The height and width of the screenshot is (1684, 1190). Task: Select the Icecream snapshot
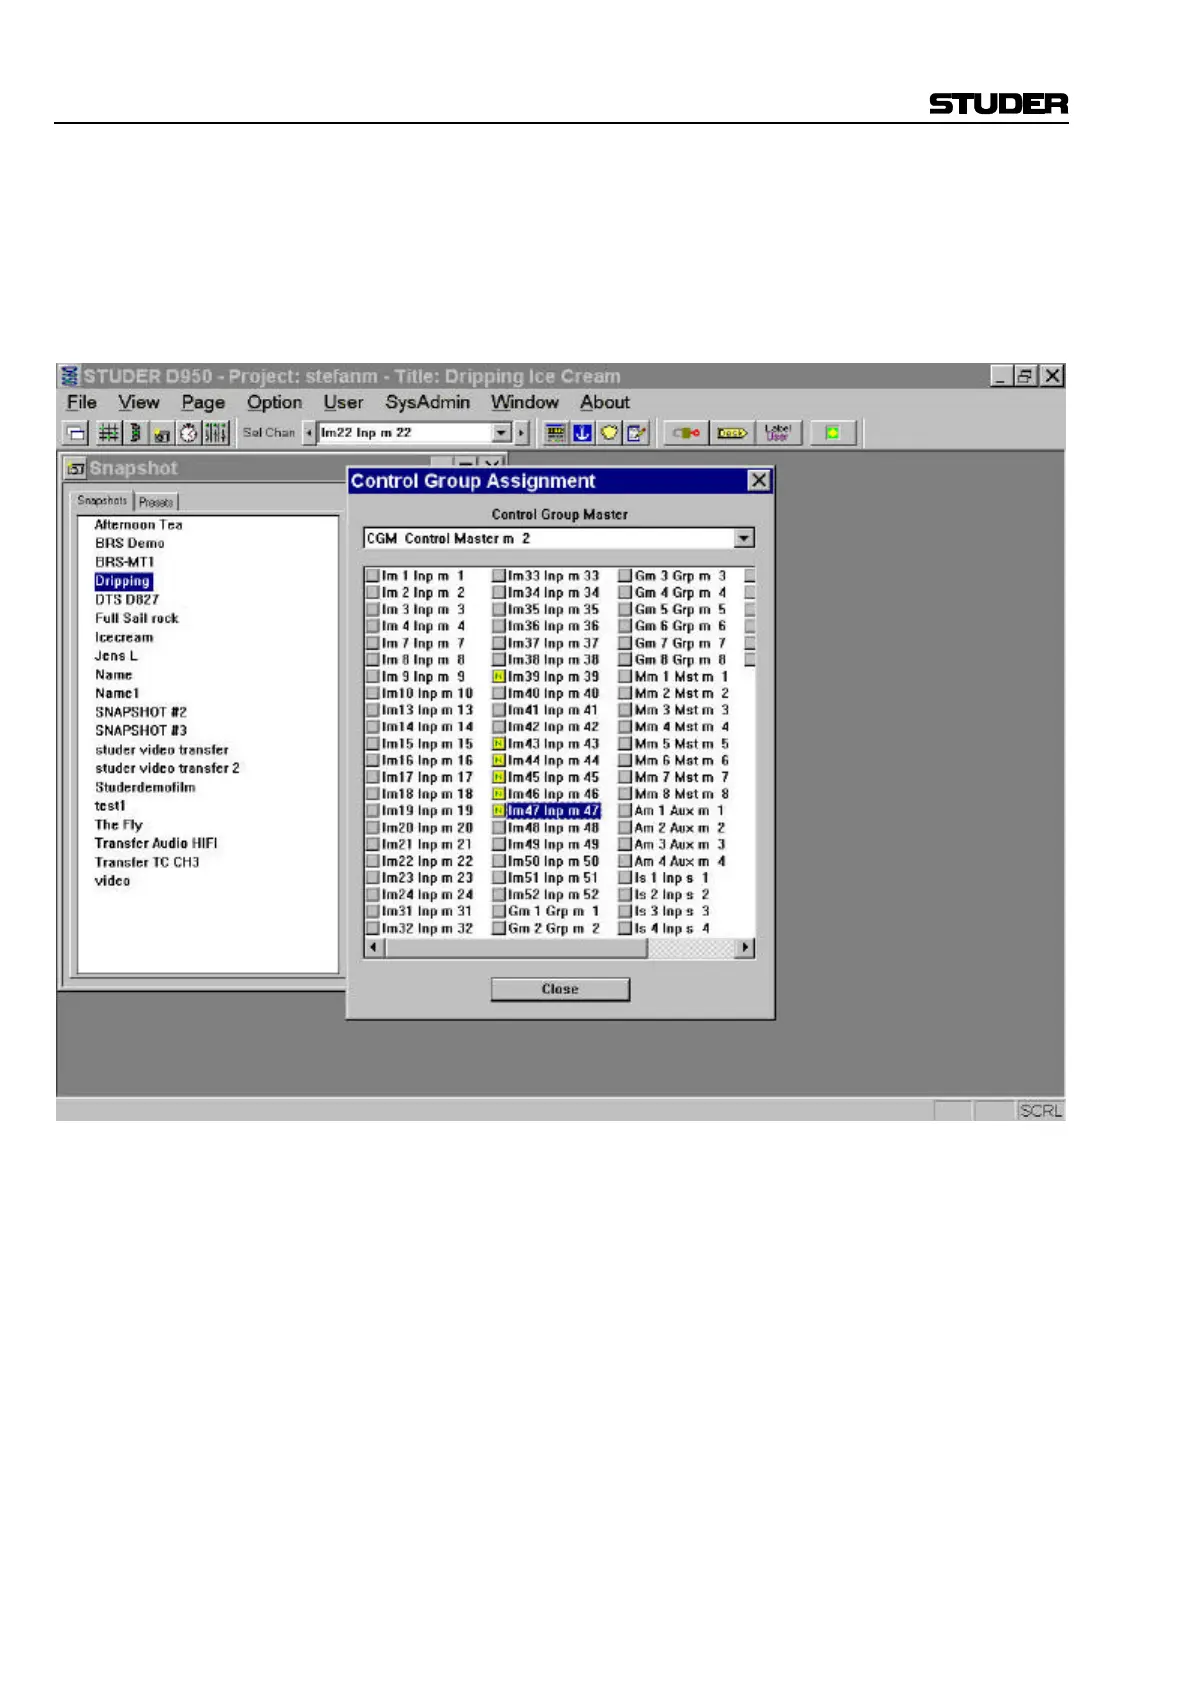(124, 637)
